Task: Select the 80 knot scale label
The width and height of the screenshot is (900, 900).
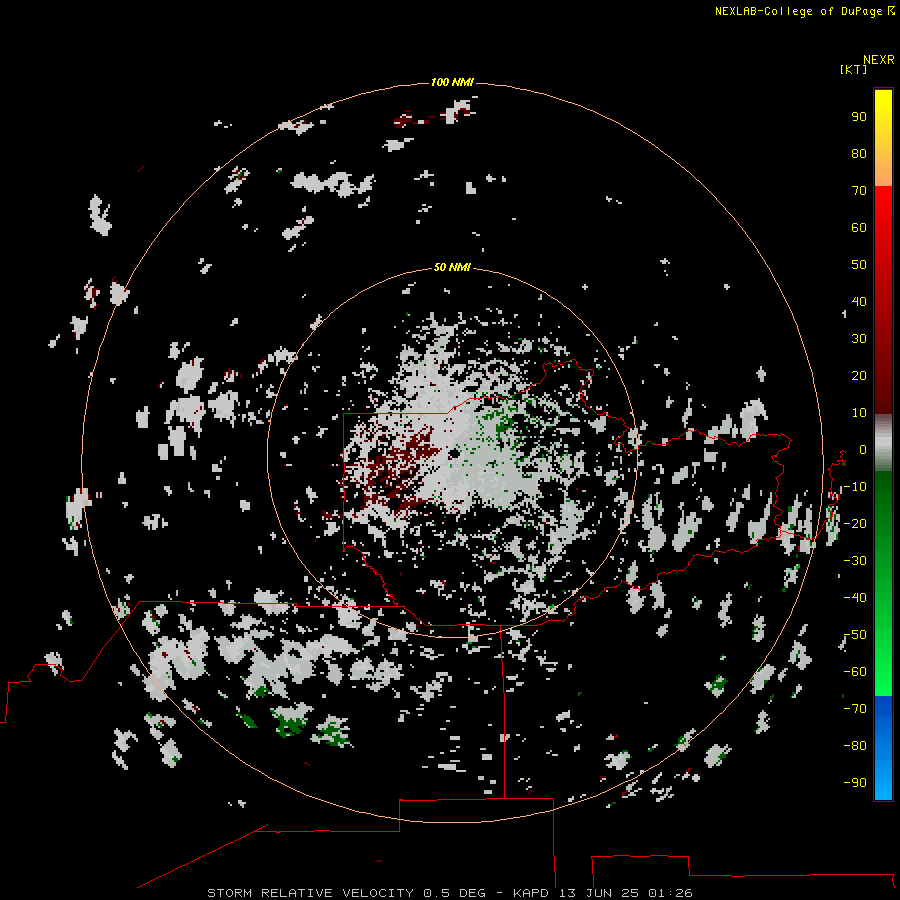Action: pos(859,153)
